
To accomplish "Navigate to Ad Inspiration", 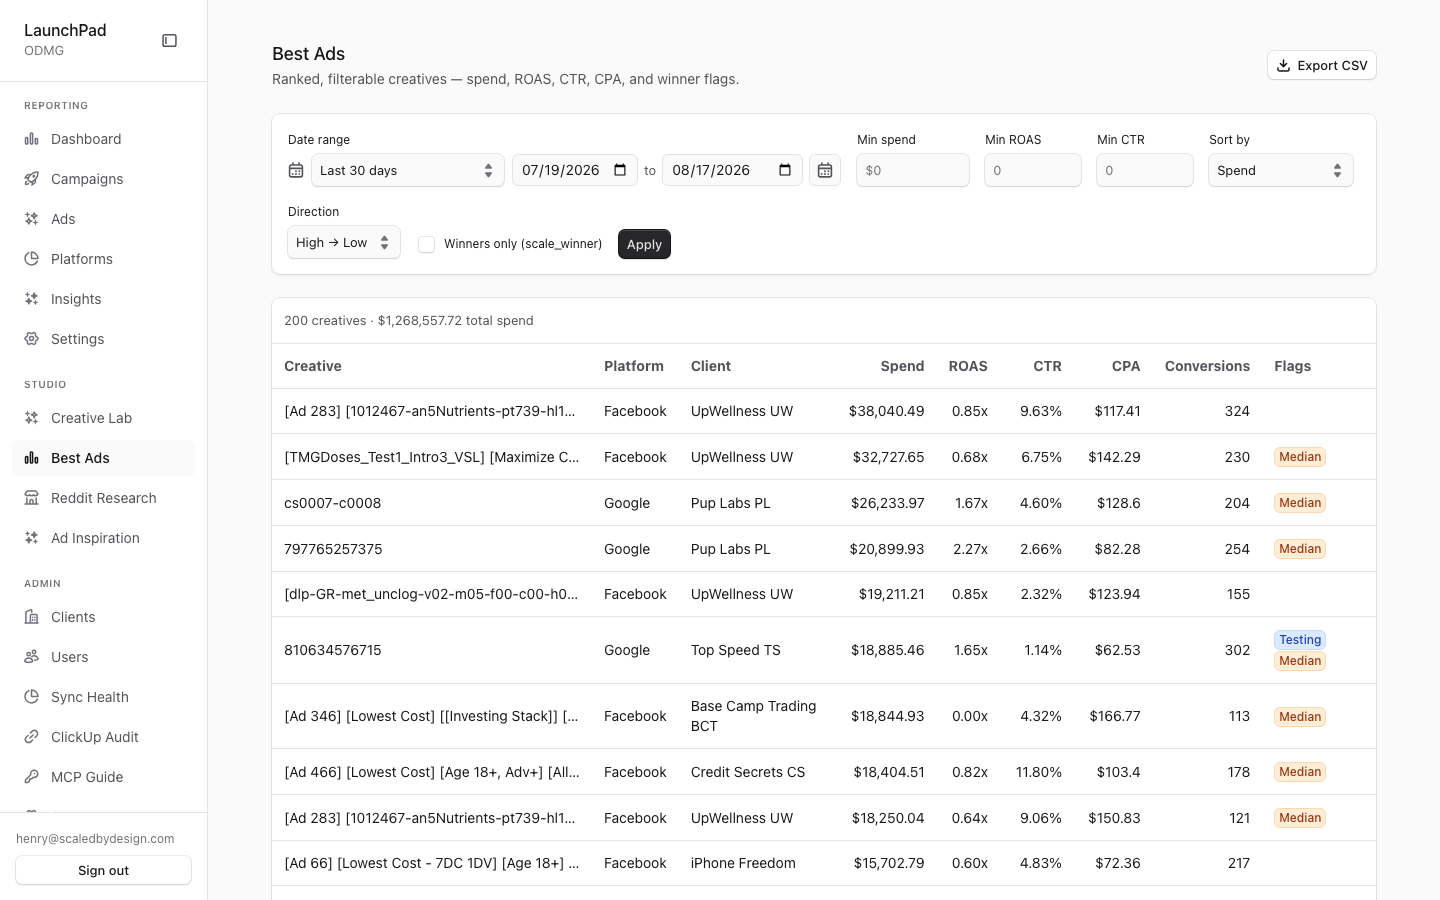I will tap(104, 538).
